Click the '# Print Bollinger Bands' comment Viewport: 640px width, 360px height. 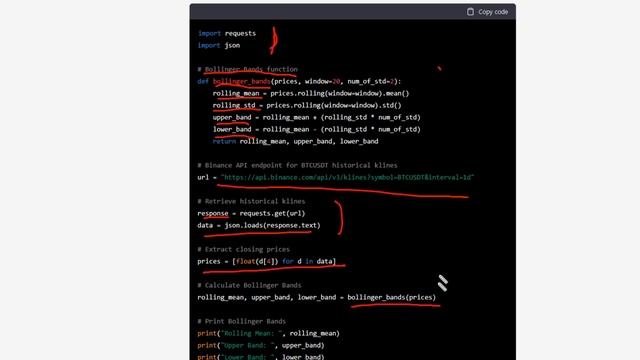point(242,321)
